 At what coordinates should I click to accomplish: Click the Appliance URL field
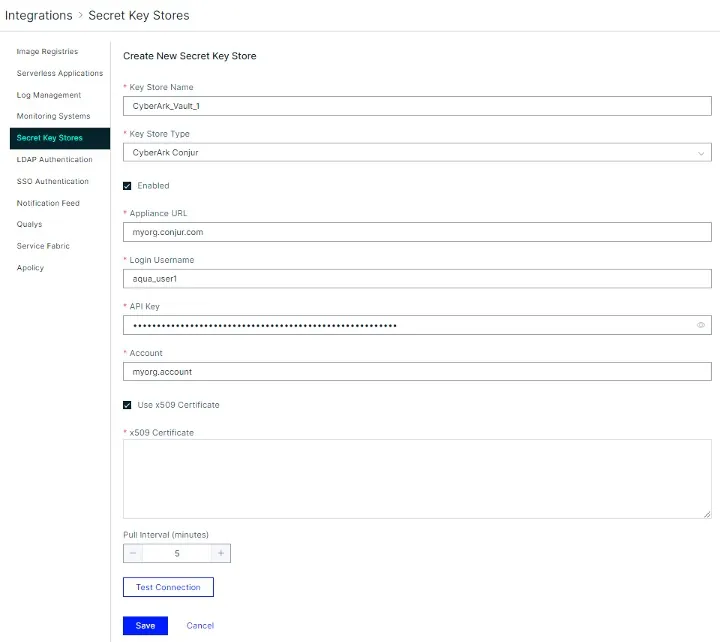click(x=417, y=232)
